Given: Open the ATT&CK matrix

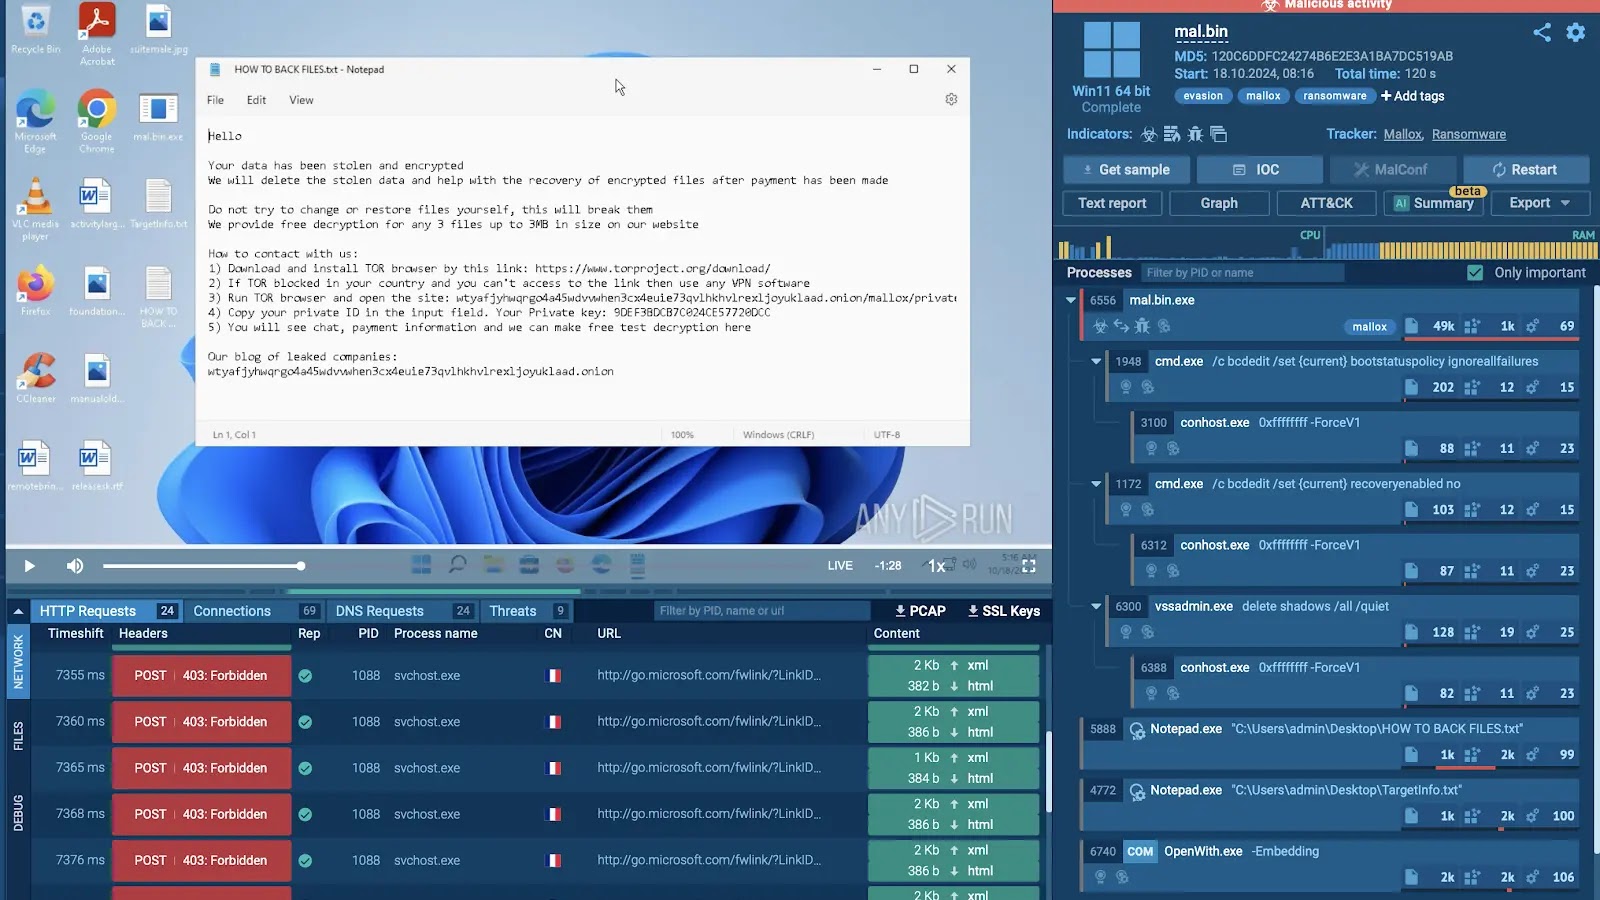Looking at the screenshot, I should (x=1326, y=203).
